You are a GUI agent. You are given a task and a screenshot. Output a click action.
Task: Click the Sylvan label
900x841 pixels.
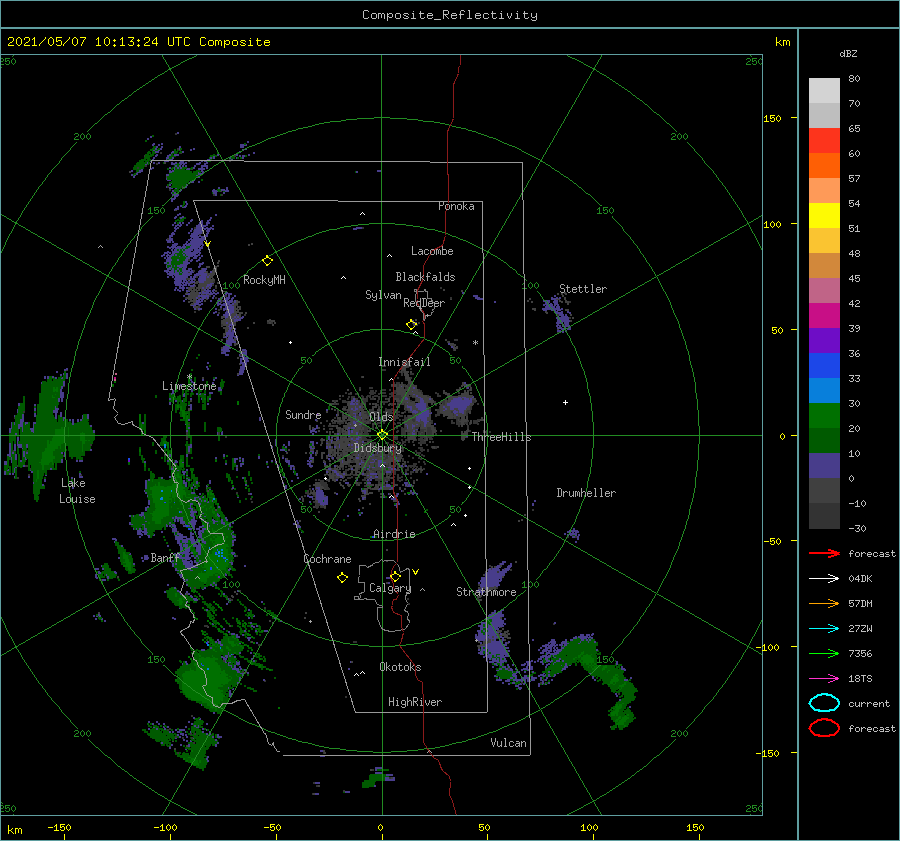point(383,296)
